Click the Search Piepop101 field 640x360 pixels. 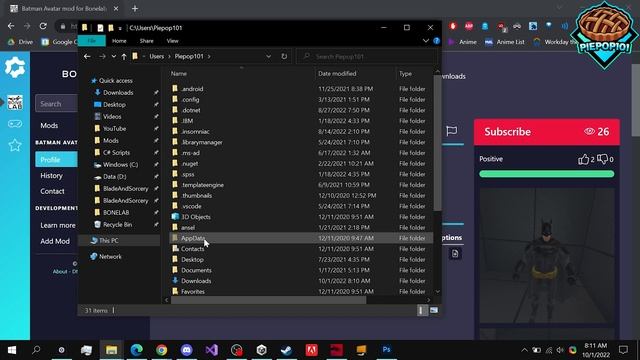(x=366, y=56)
